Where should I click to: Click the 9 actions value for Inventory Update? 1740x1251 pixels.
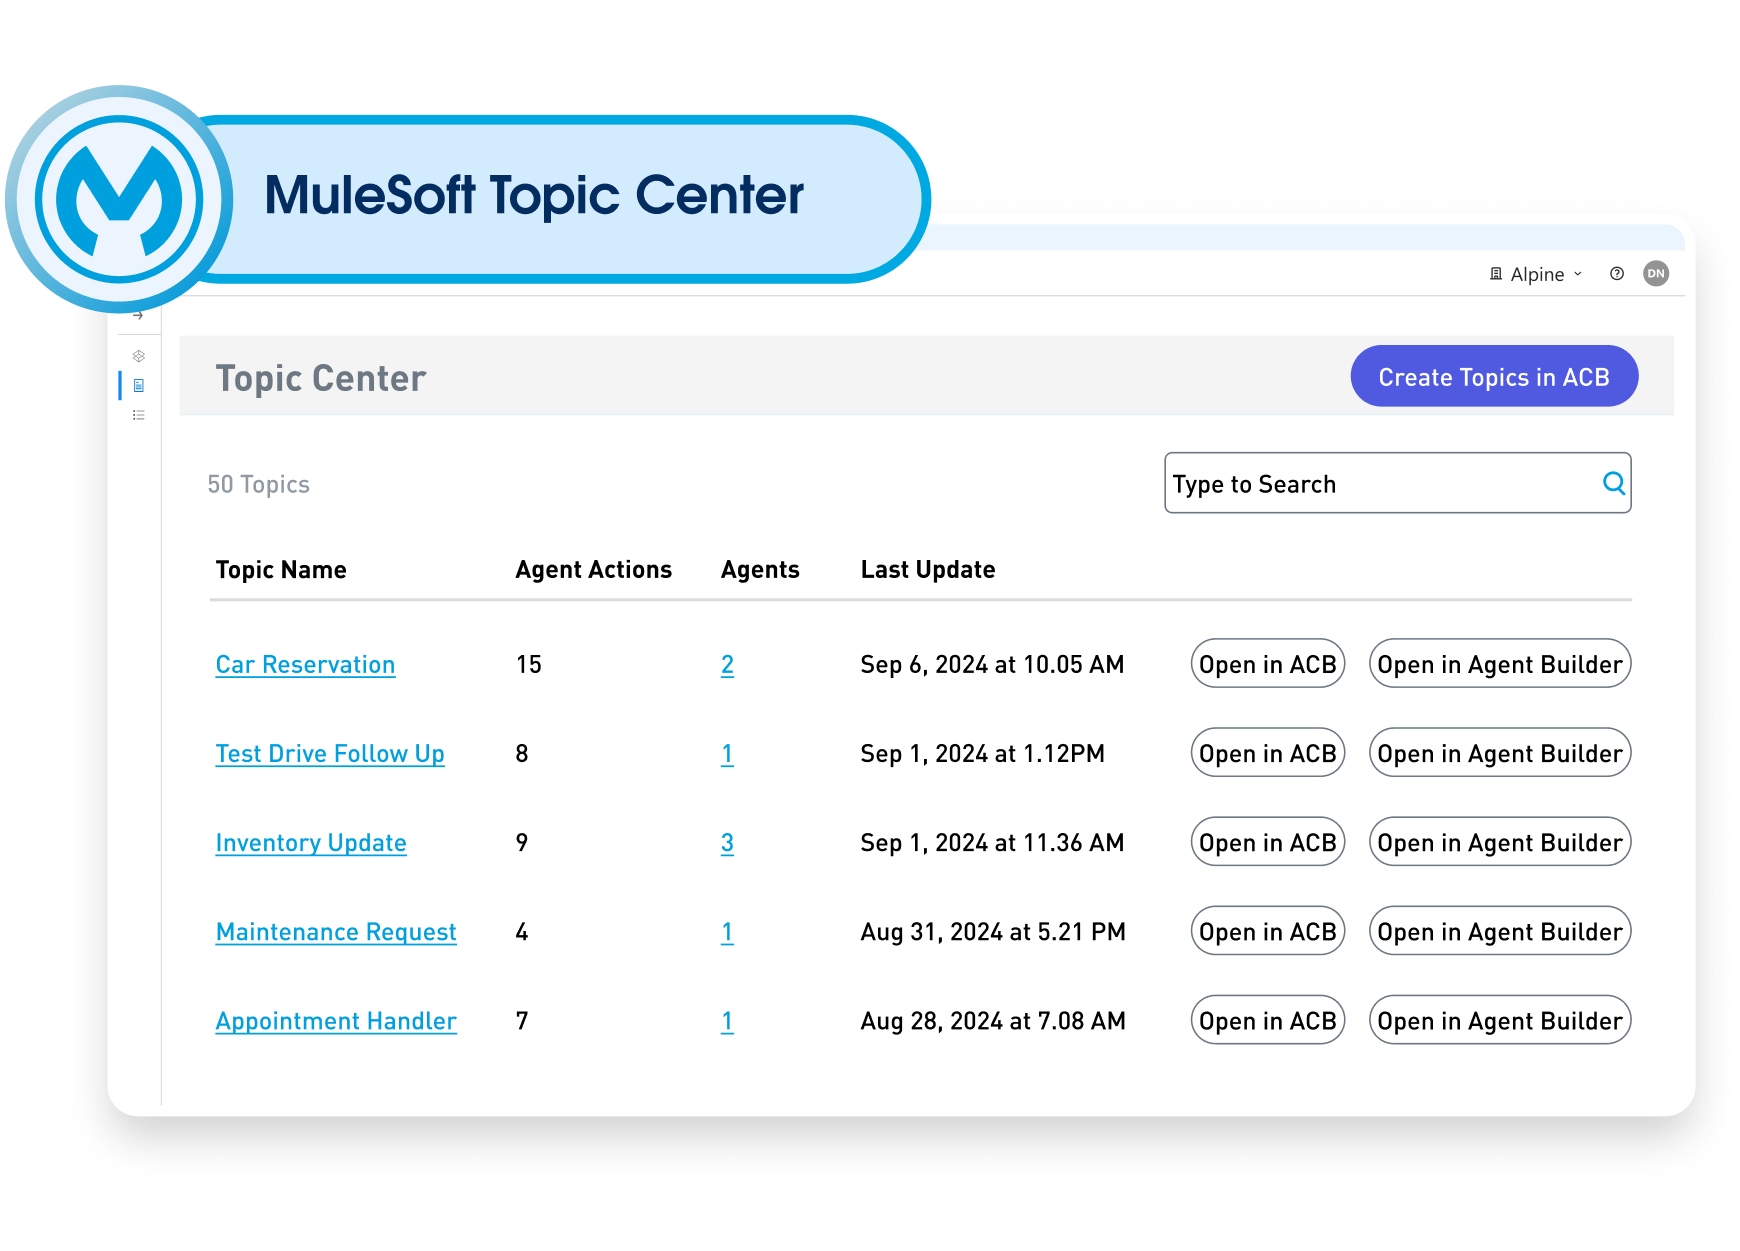522,843
